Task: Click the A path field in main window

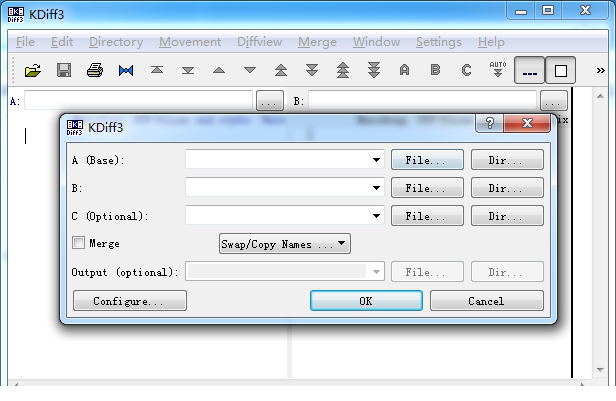Action: tap(138, 100)
